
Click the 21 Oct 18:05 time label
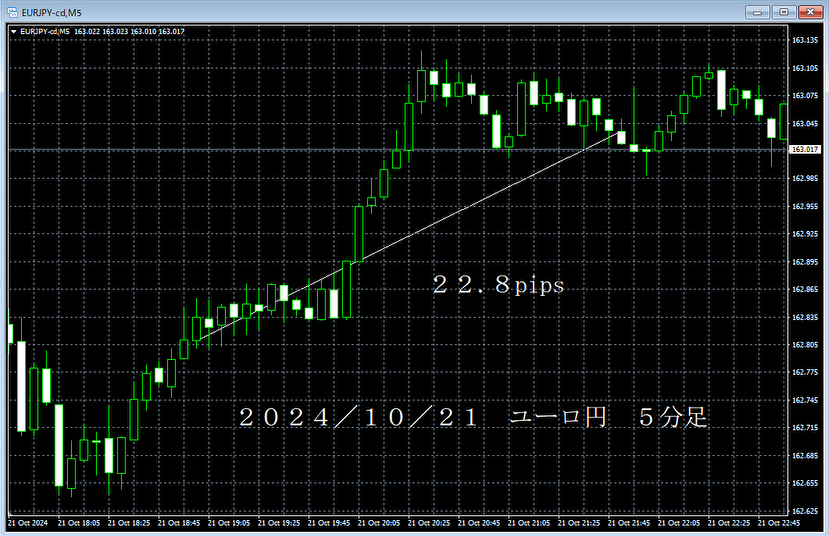79,523
